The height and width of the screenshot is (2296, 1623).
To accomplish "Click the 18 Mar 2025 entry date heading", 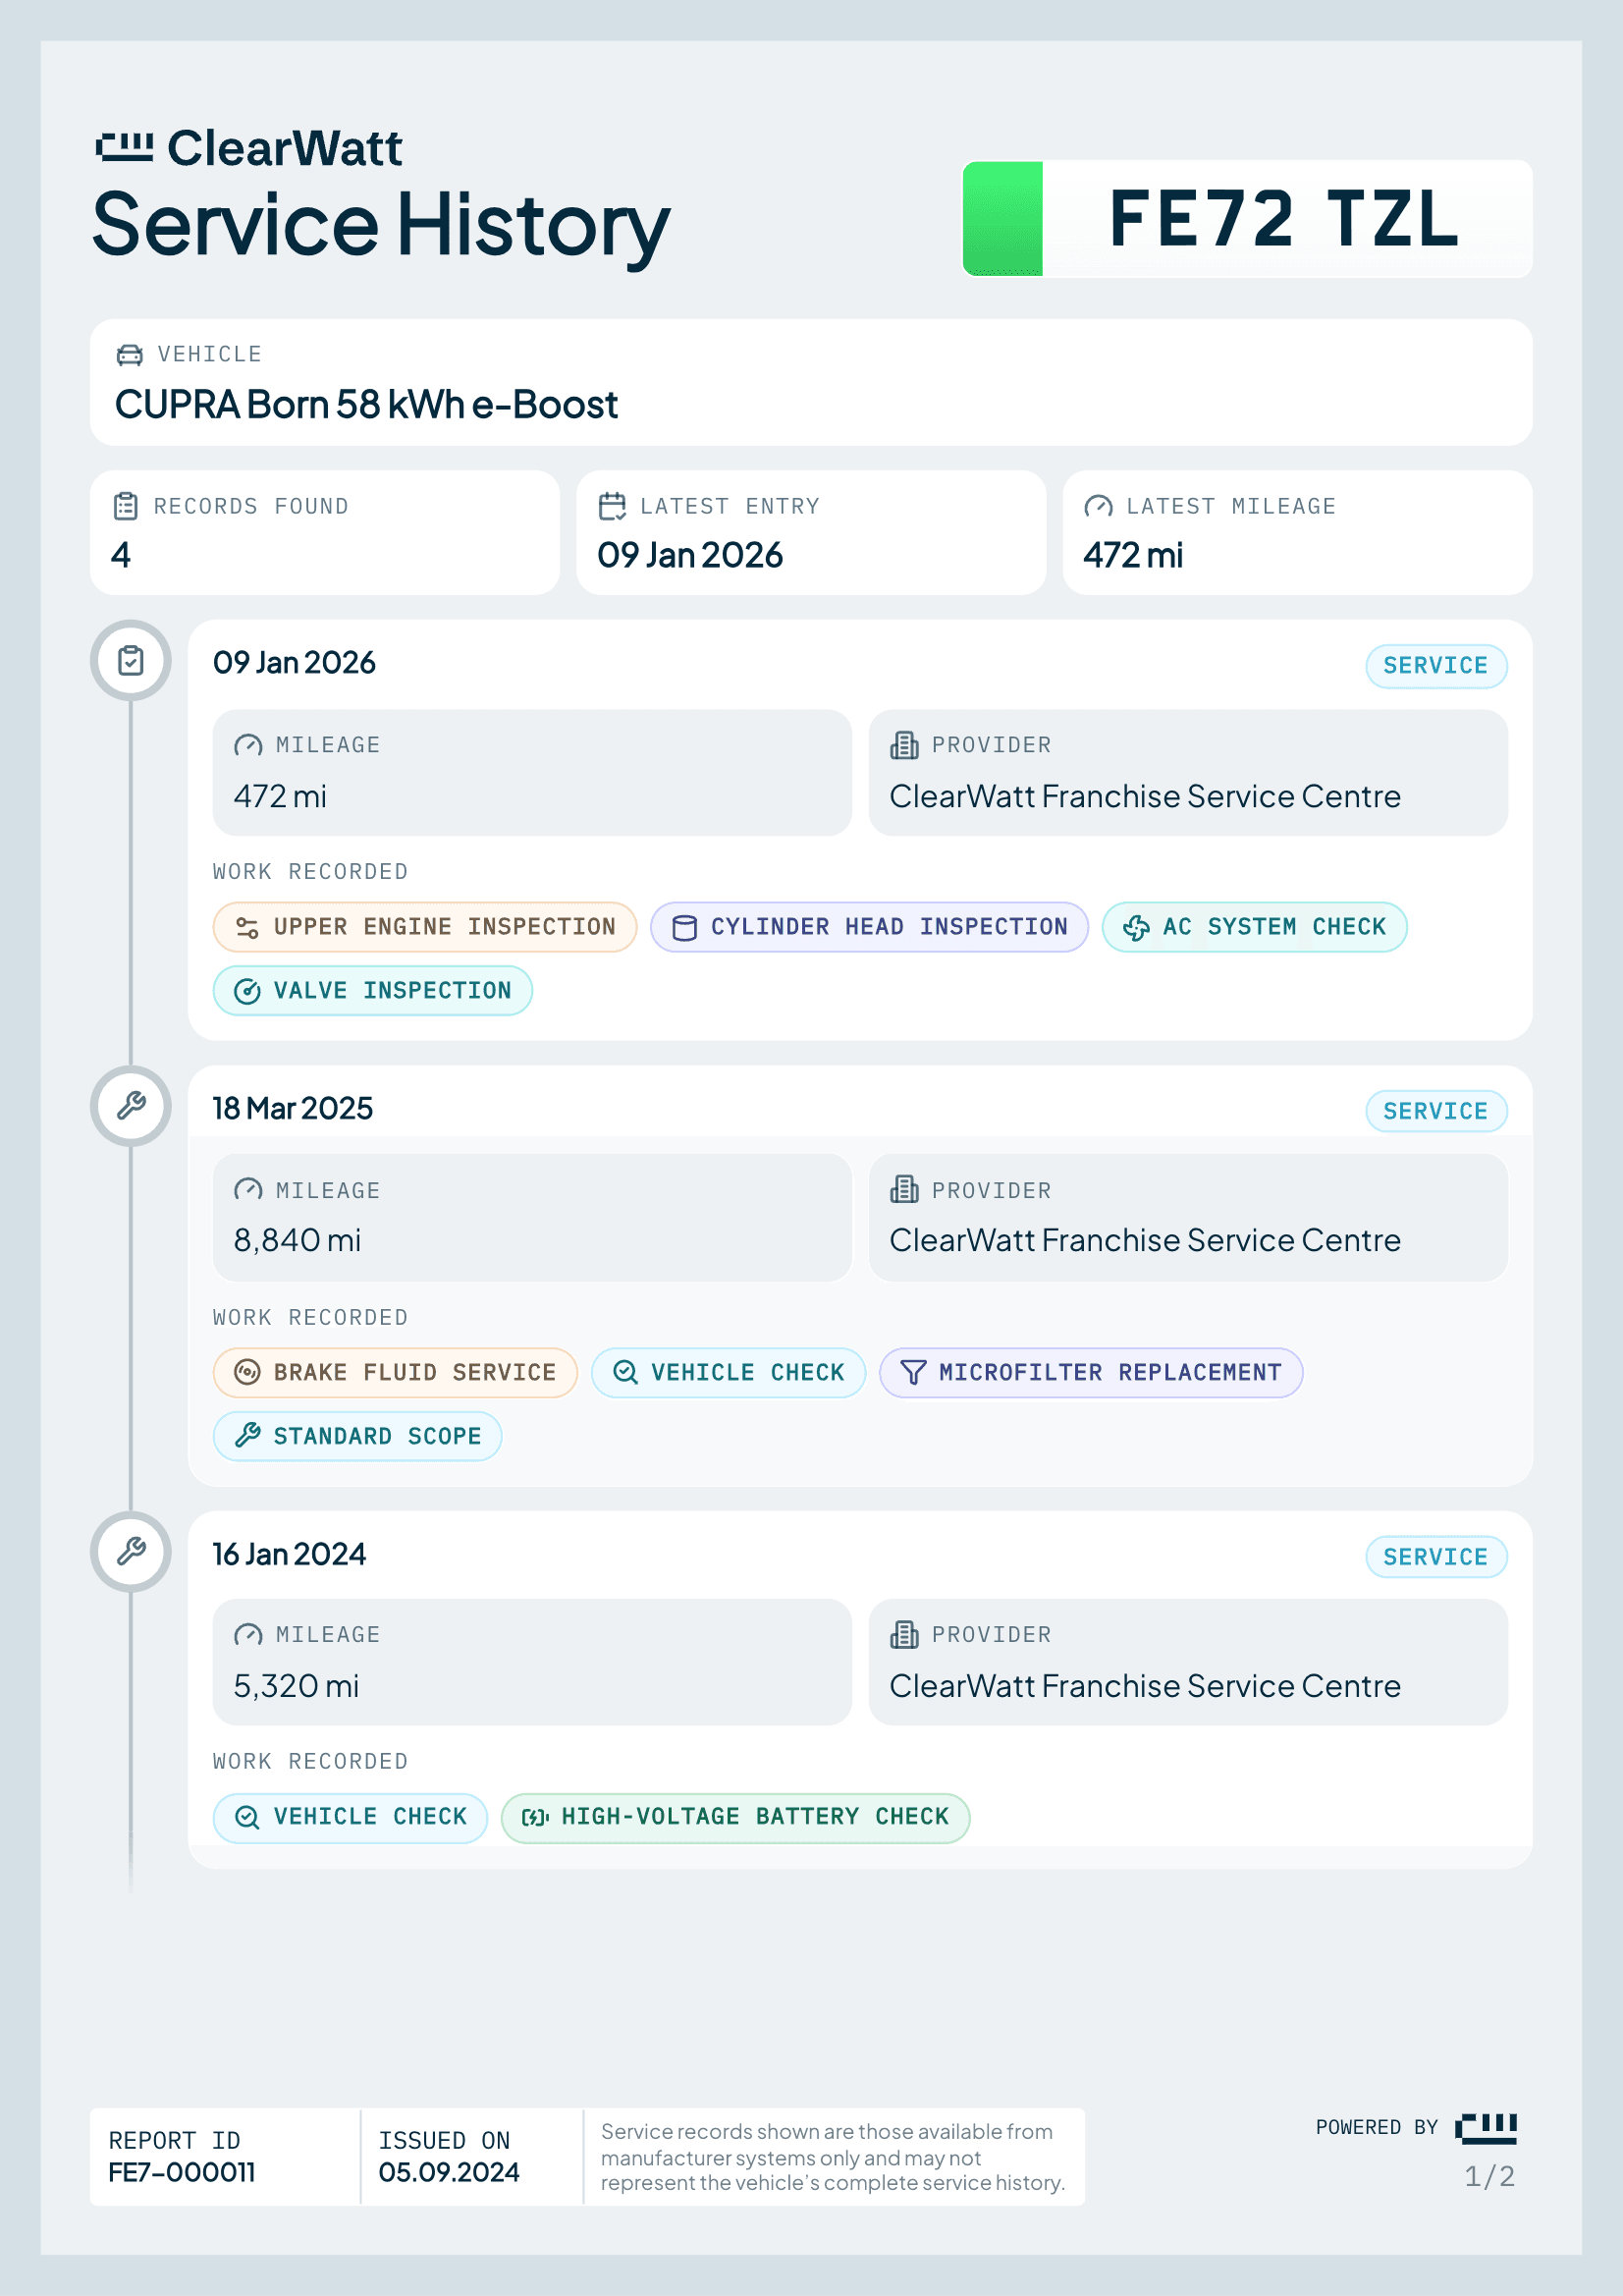I will (x=292, y=1109).
